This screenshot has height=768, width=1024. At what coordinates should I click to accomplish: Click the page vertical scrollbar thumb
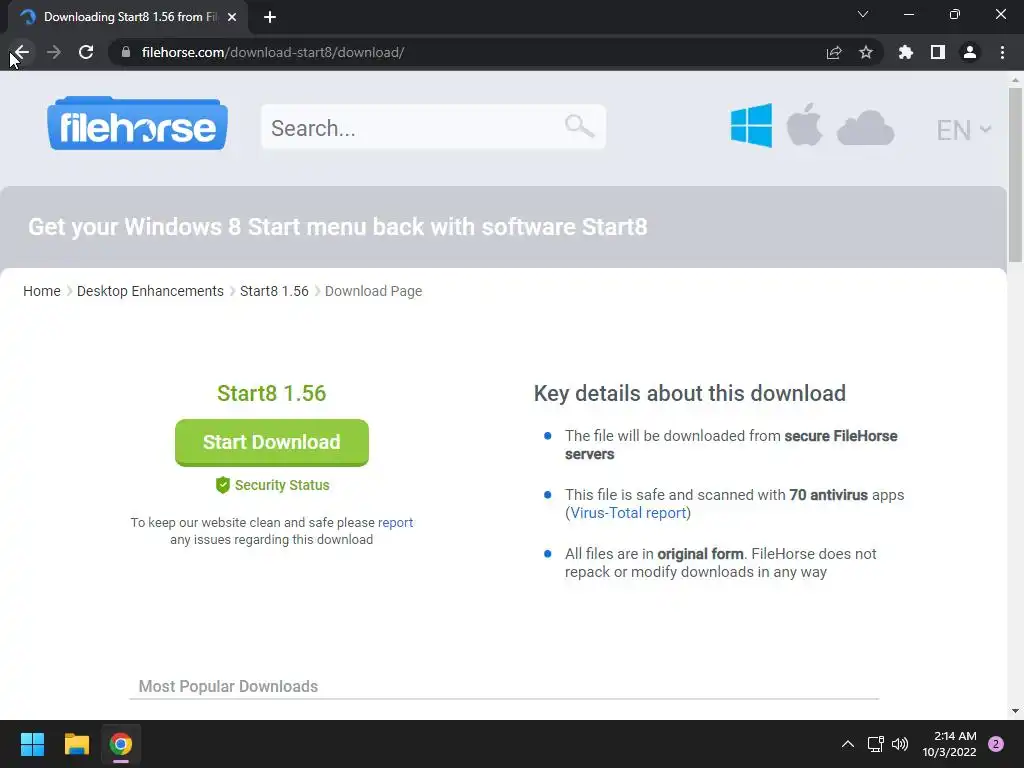1015,175
